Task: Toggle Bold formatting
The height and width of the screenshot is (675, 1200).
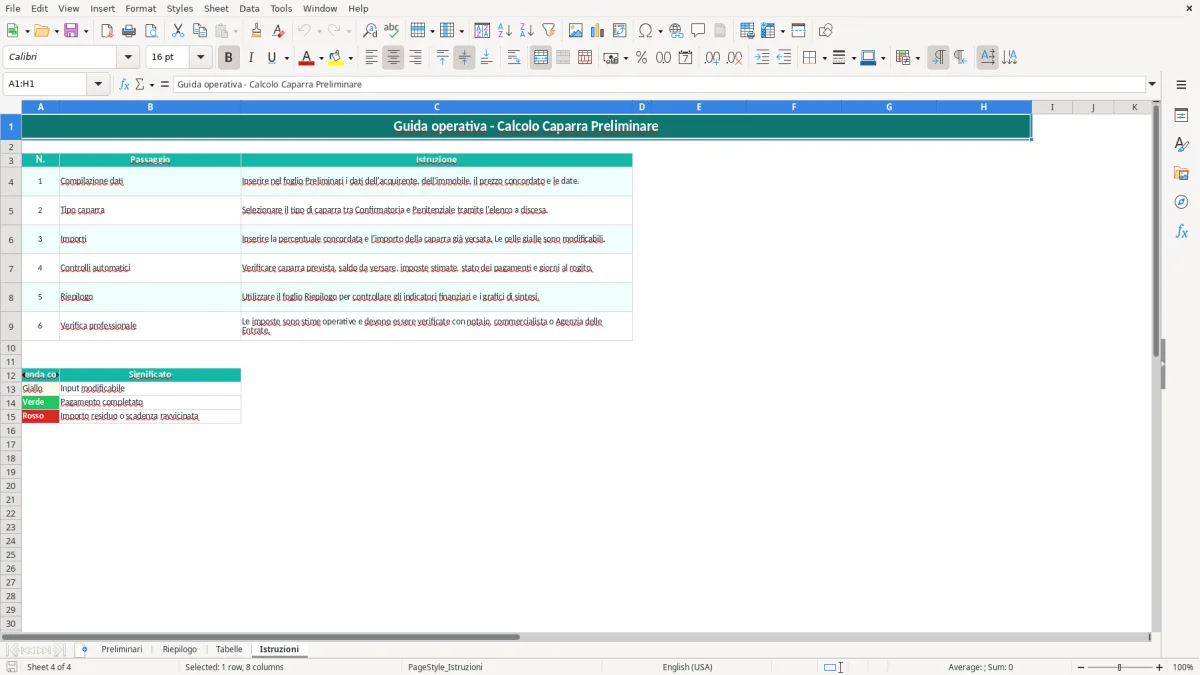Action: click(229, 58)
